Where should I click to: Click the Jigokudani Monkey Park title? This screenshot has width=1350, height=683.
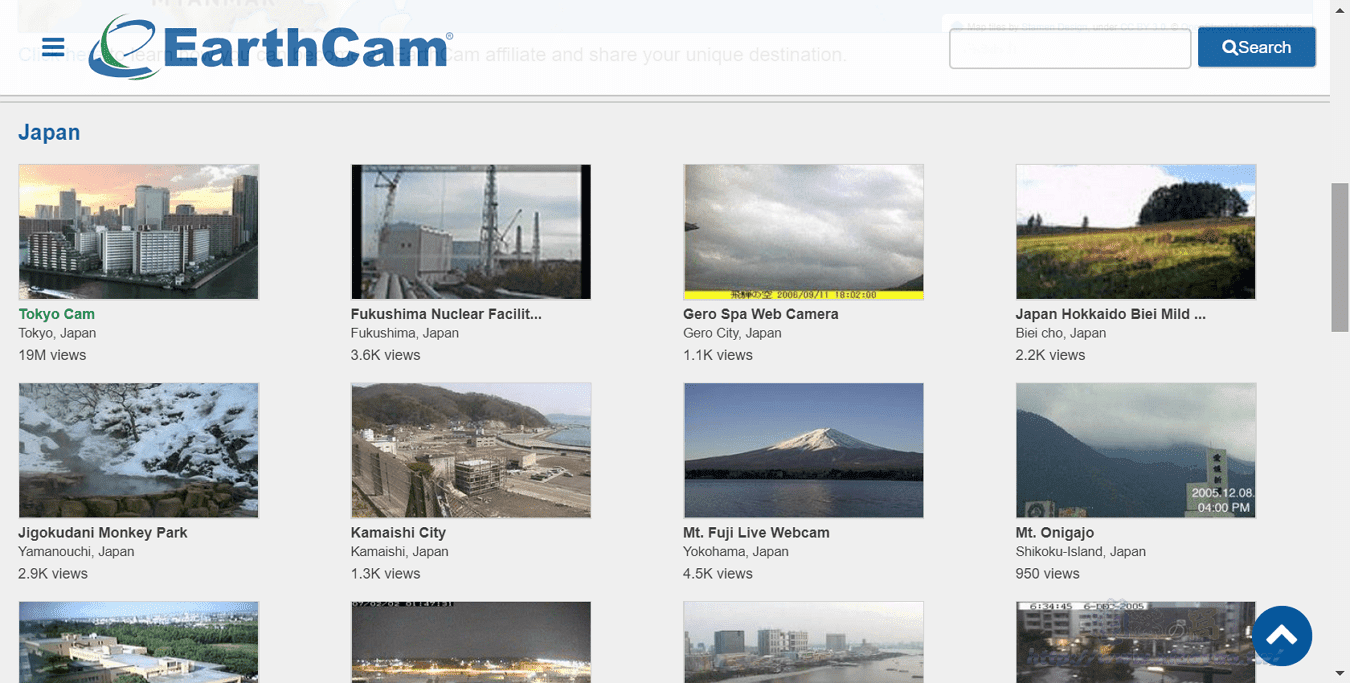pos(103,532)
